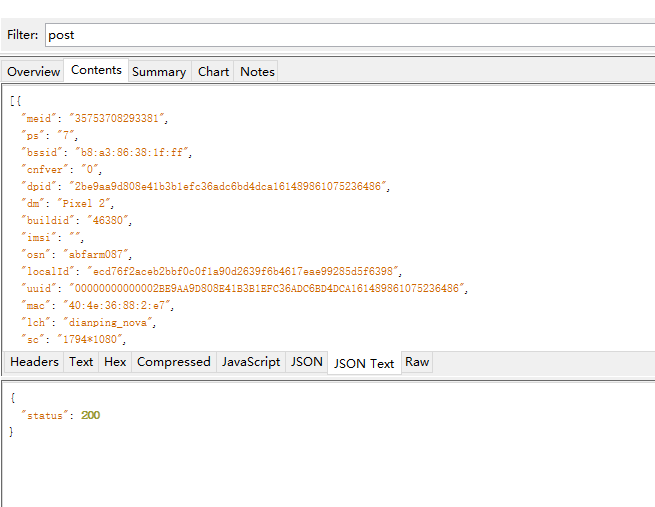Open the Raw response tab
The image size is (655, 507).
click(x=417, y=362)
